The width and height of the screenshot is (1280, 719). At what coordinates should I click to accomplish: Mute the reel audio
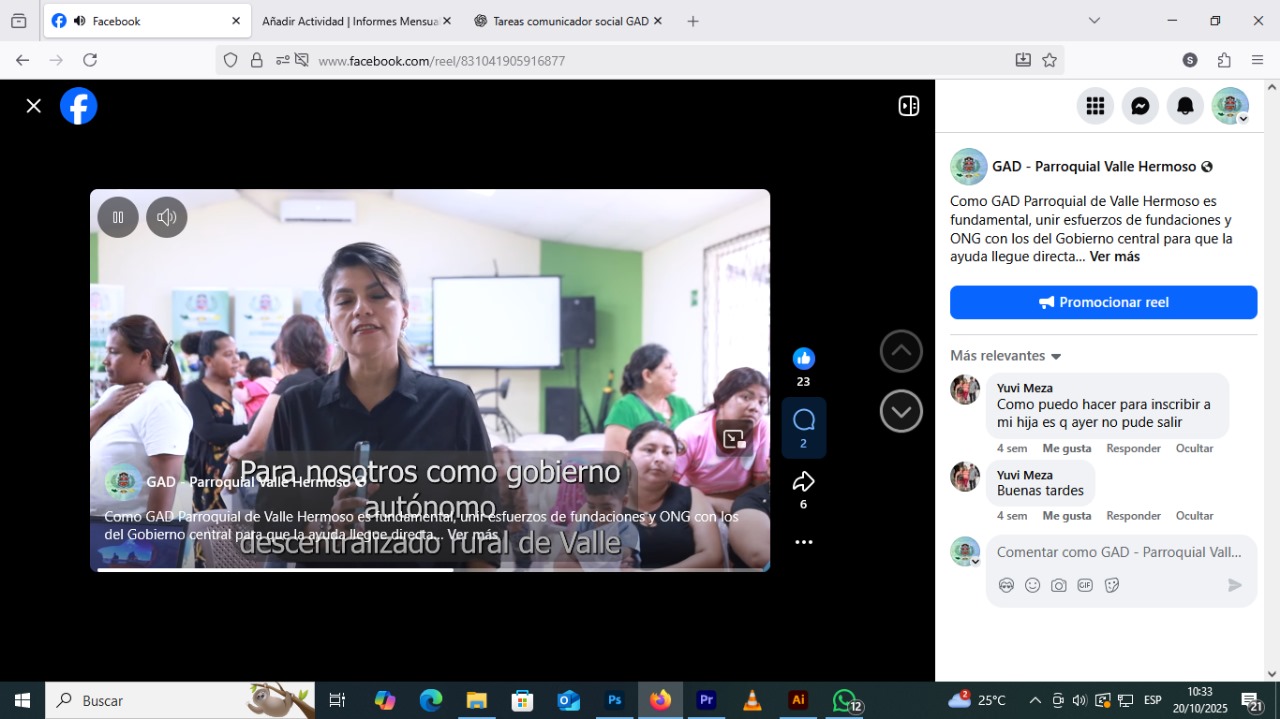[x=167, y=217]
